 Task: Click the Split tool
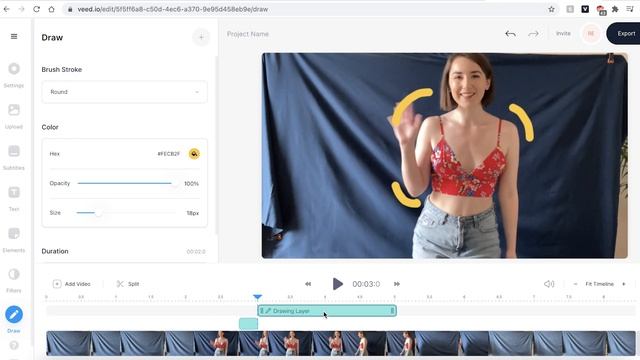[128, 284]
